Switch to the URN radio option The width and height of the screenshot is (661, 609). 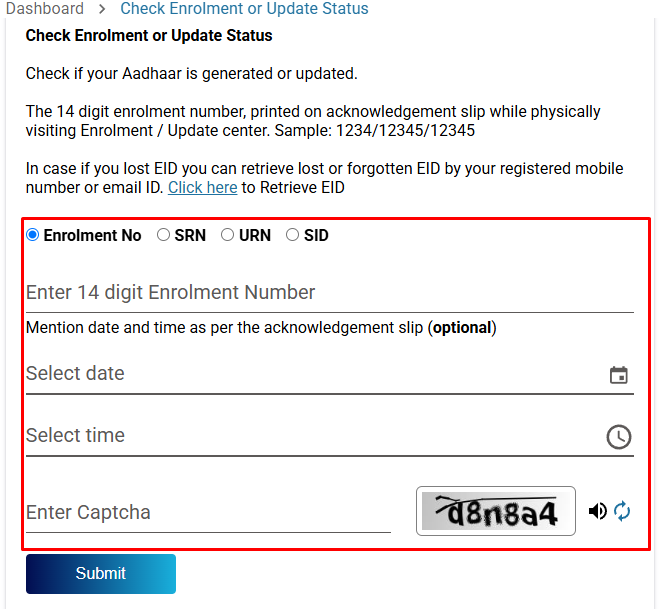pos(228,235)
